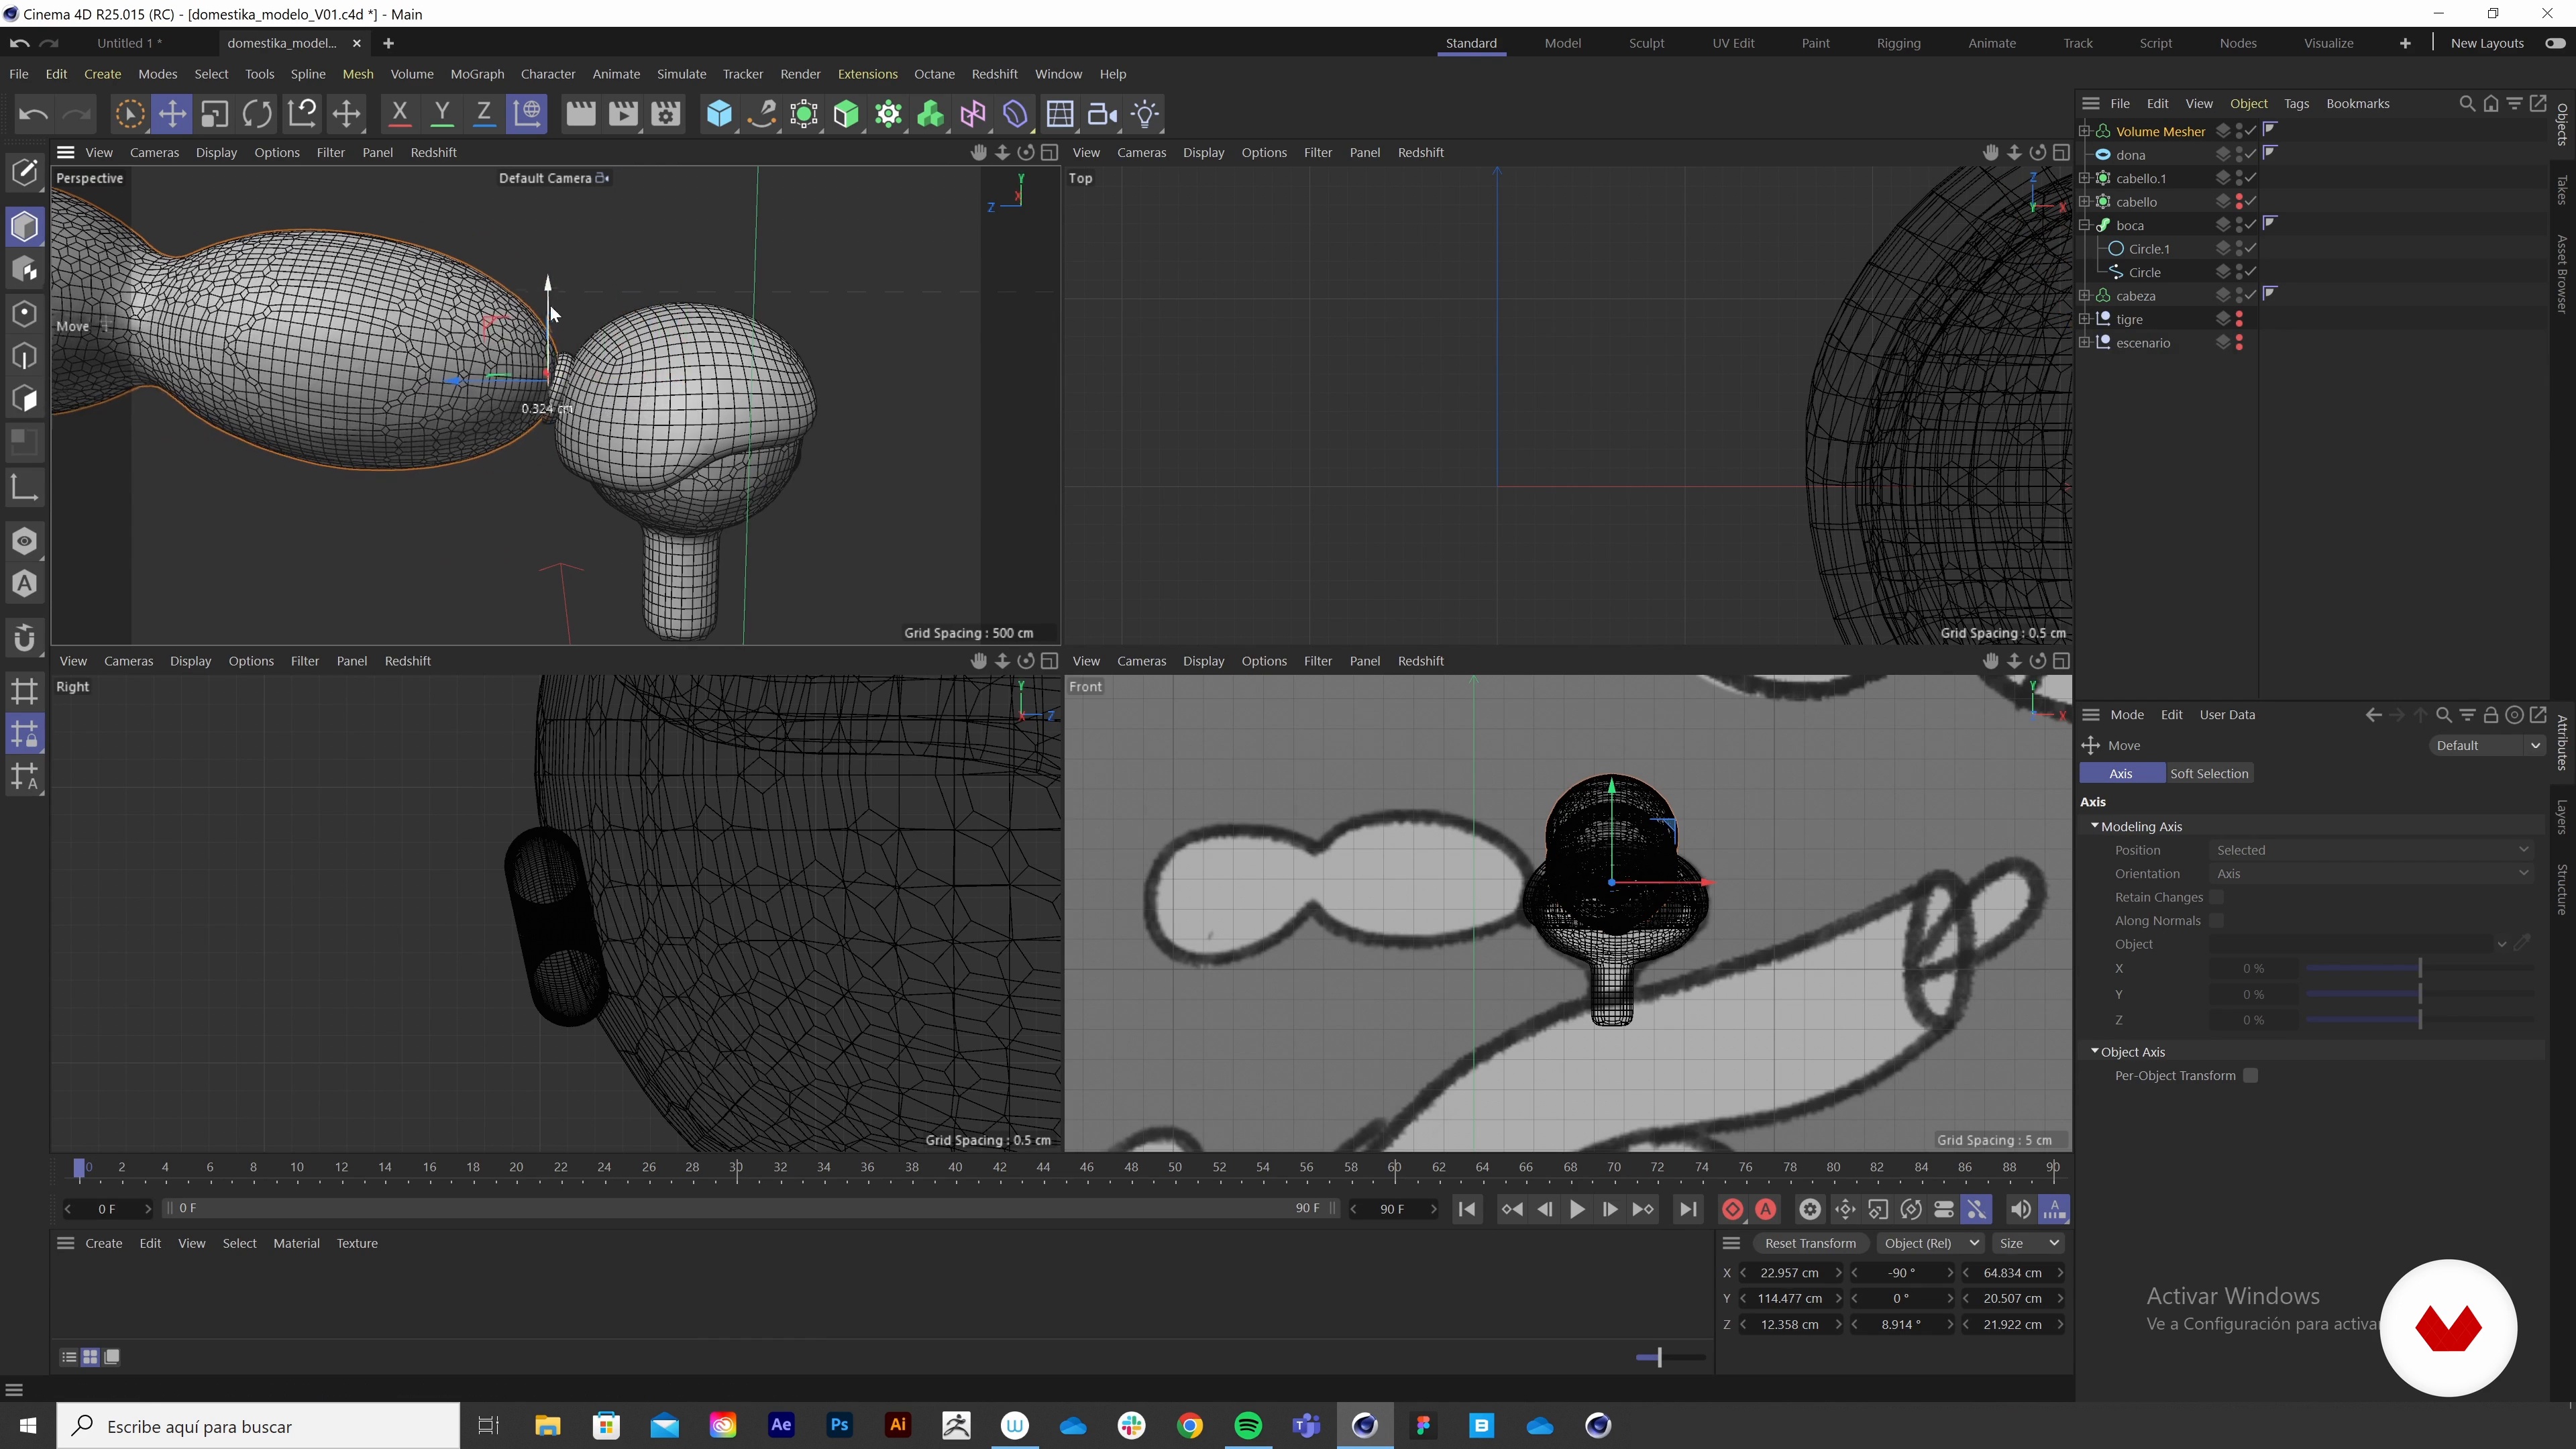The height and width of the screenshot is (1449, 2576).
Task: Click User Data in Attribute Manager
Action: point(2227,714)
